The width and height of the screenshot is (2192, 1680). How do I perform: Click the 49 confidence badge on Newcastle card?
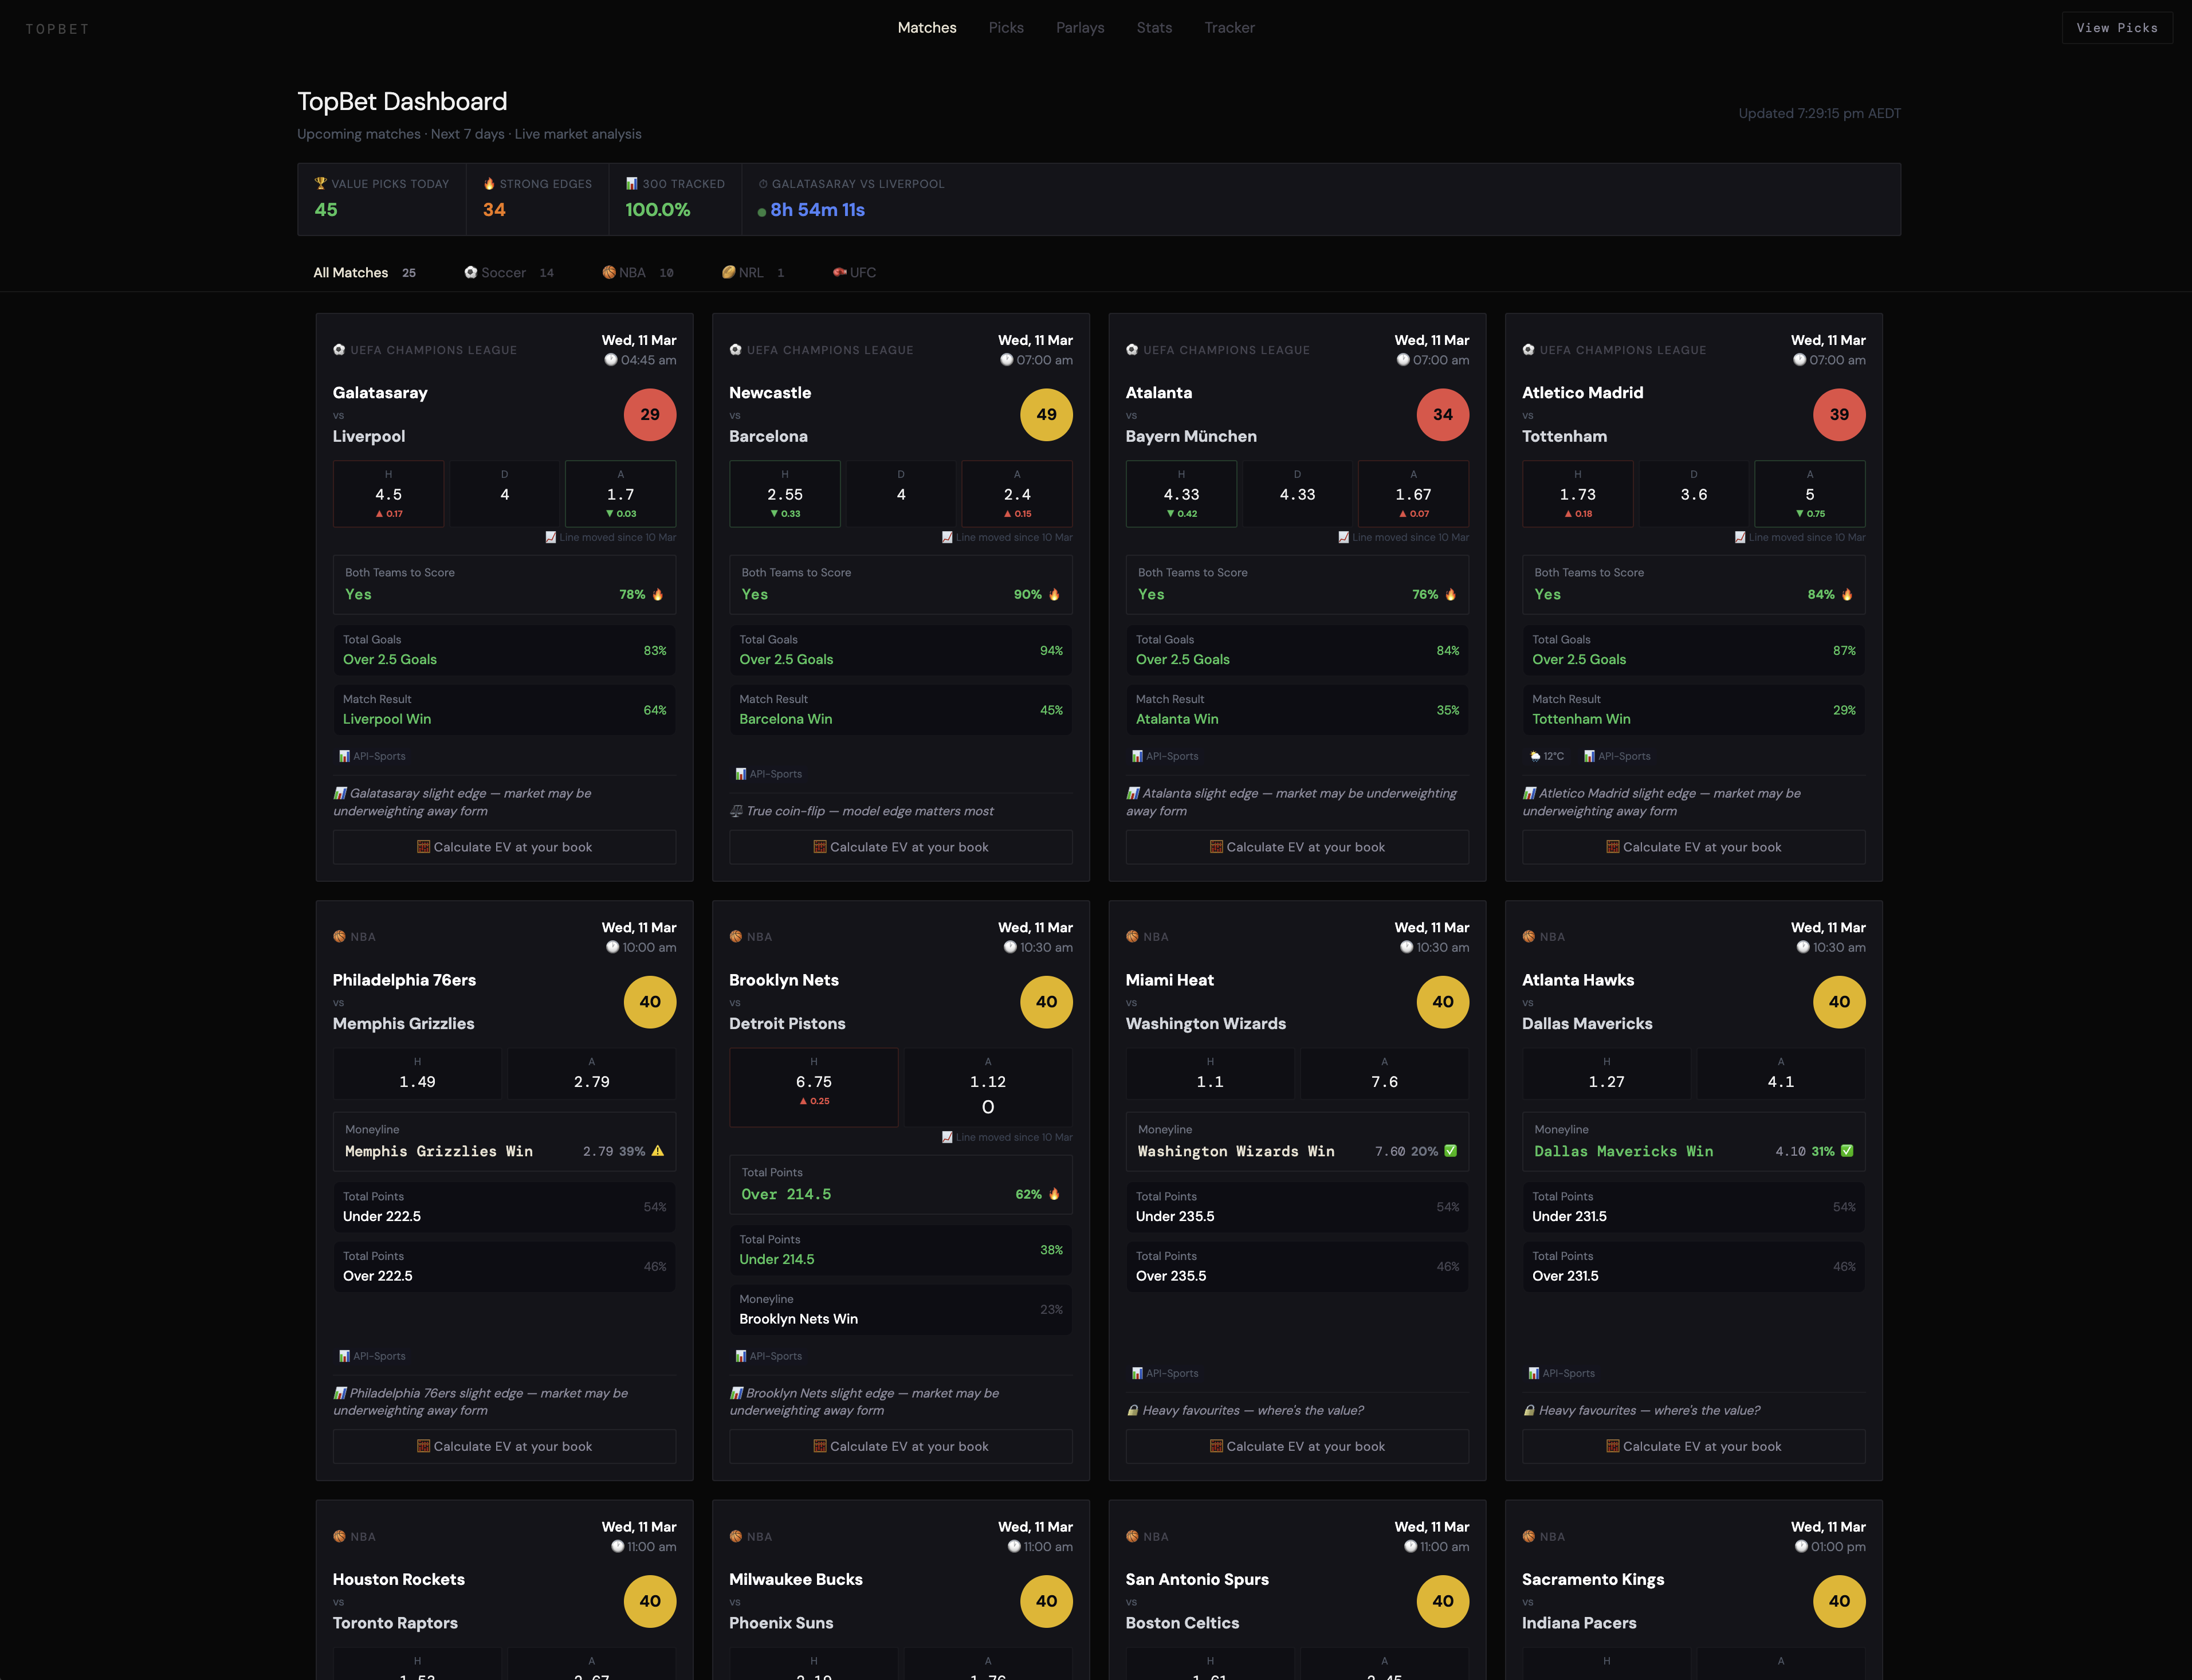1046,414
